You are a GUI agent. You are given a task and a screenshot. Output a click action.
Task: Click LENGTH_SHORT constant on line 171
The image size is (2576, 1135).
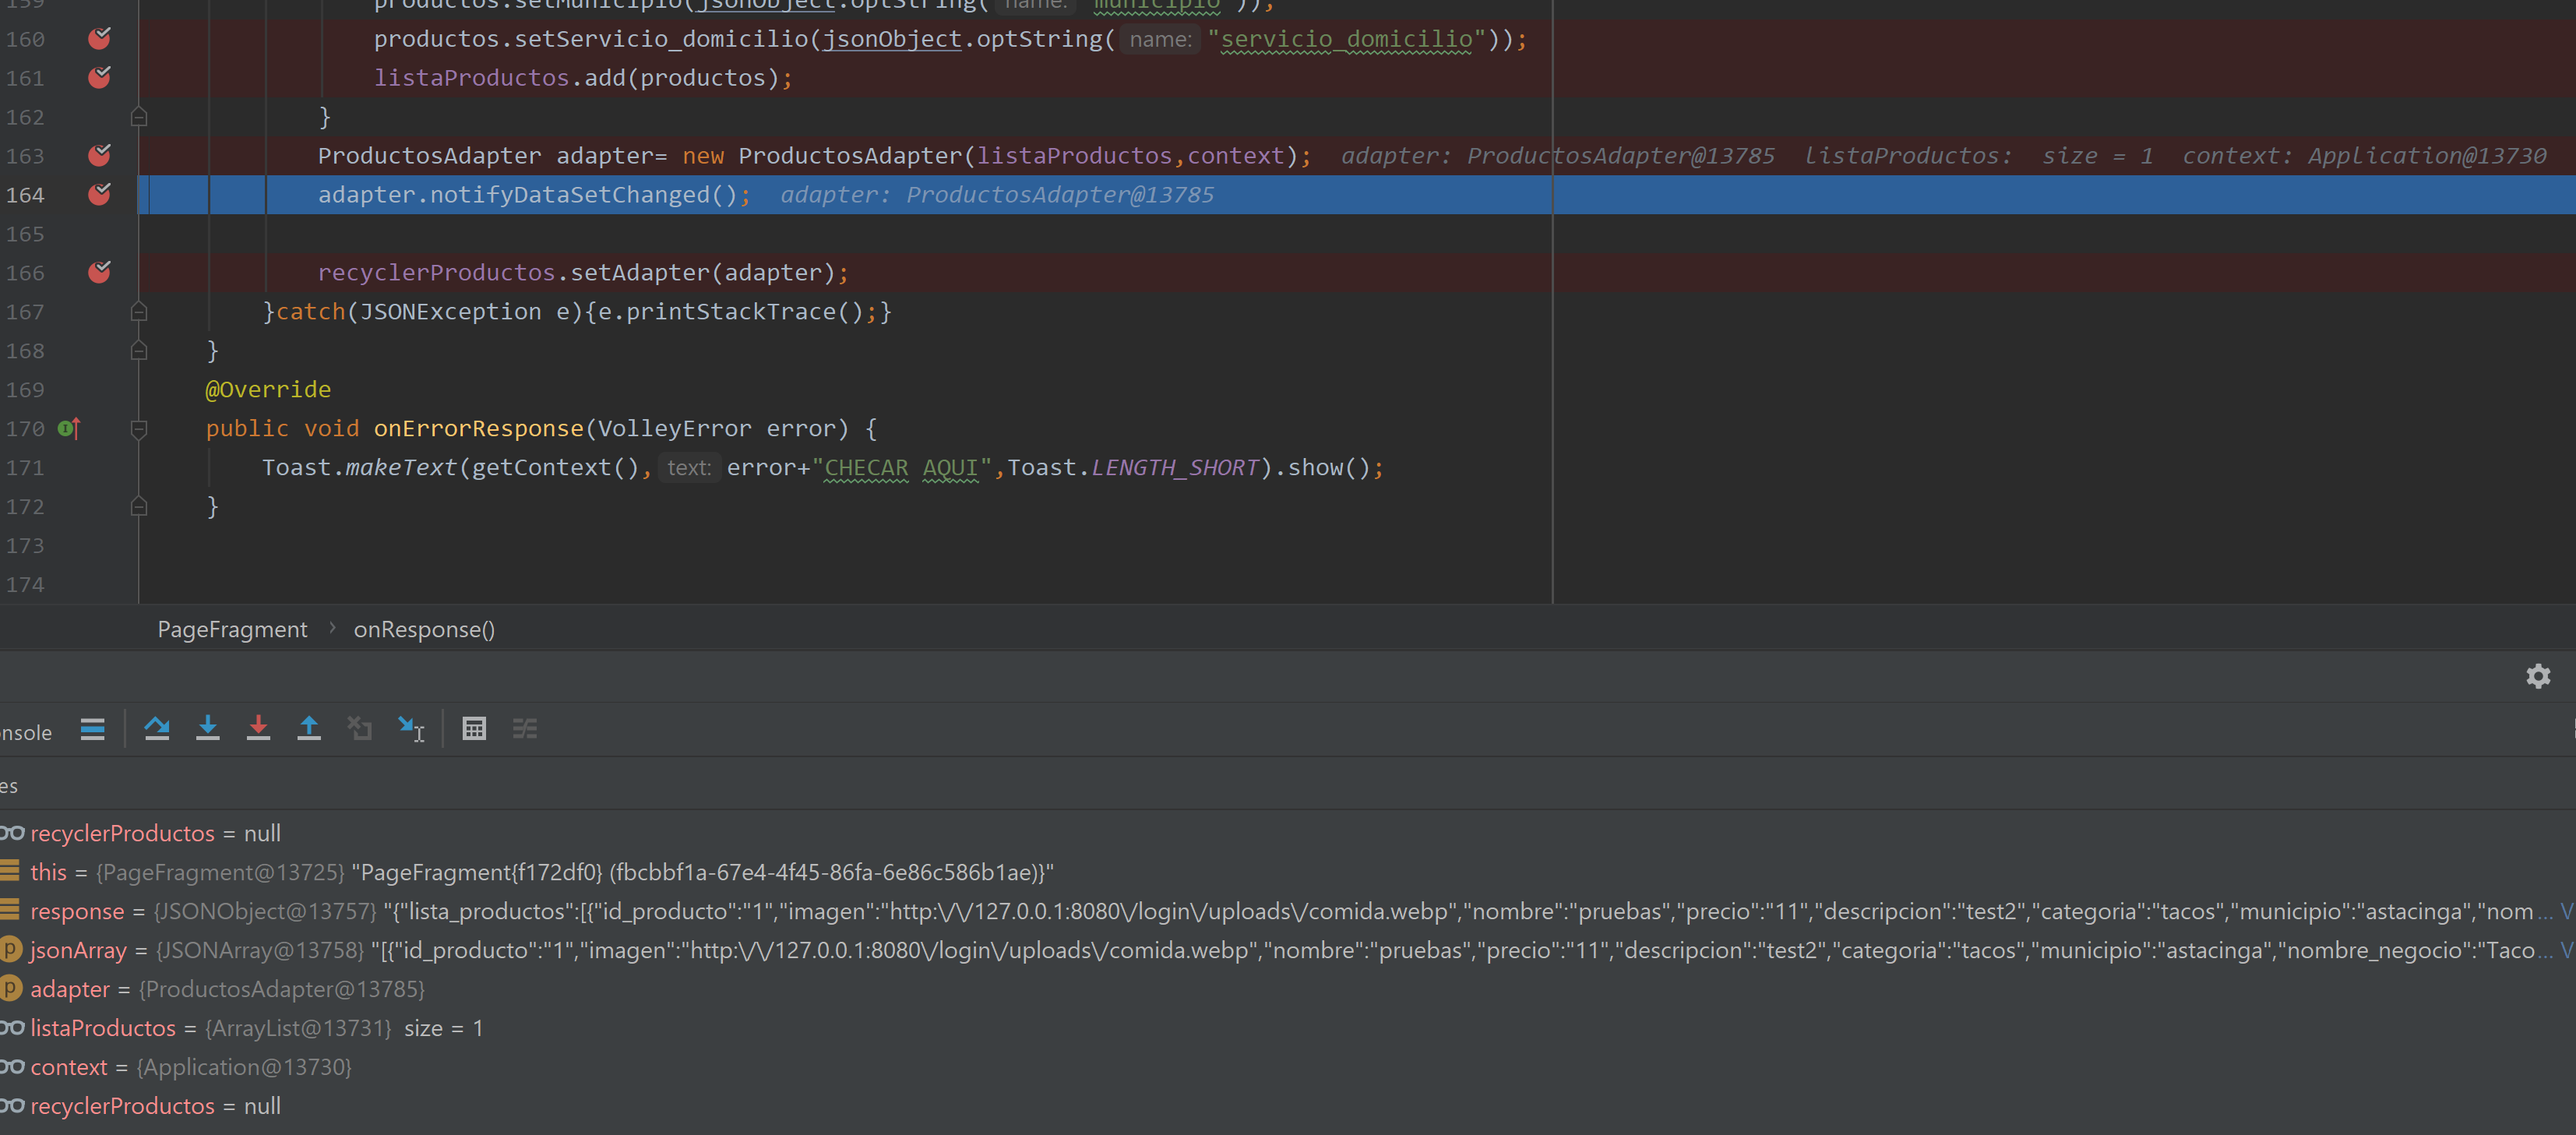(x=1175, y=468)
